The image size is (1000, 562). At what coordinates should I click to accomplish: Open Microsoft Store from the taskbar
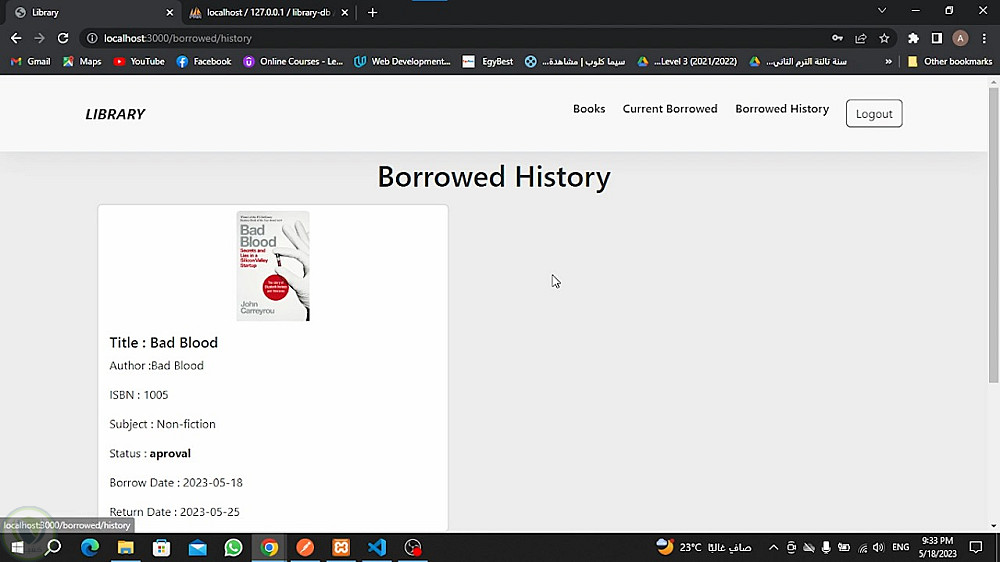click(x=161, y=547)
